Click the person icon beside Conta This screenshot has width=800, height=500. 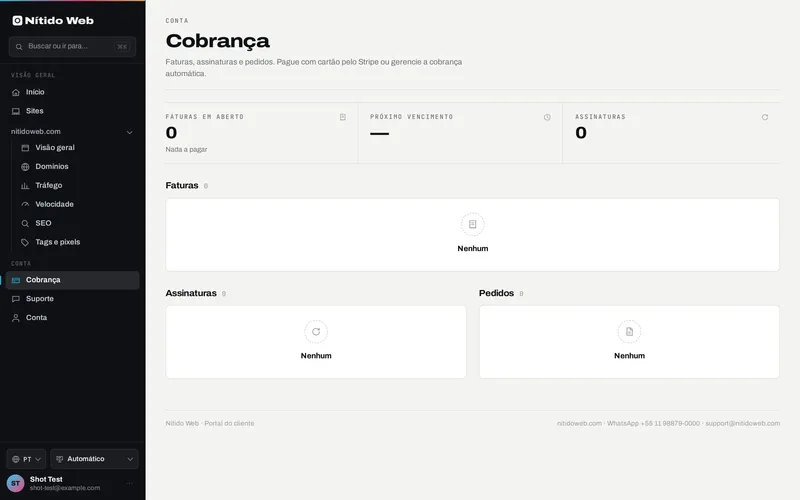pyautogui.click(x=16, y=318)
